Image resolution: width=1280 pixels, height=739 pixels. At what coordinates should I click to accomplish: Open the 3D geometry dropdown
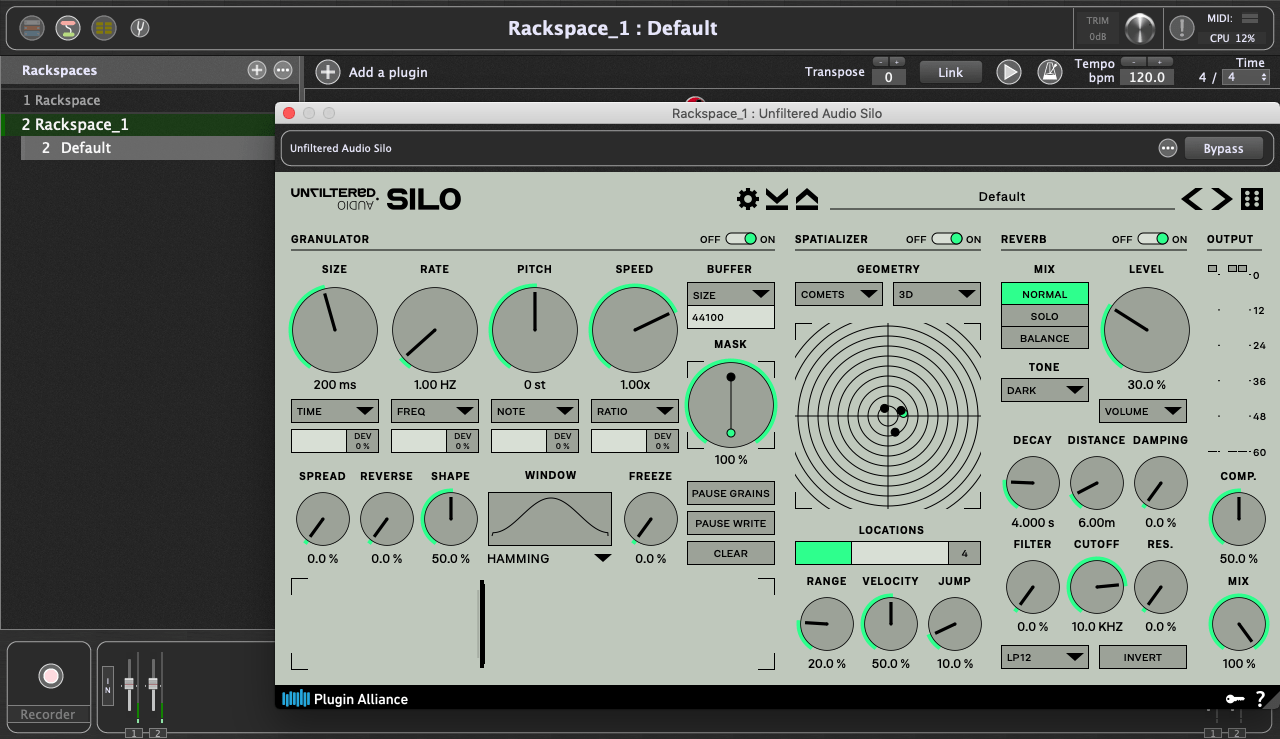(x=936, y=294)
